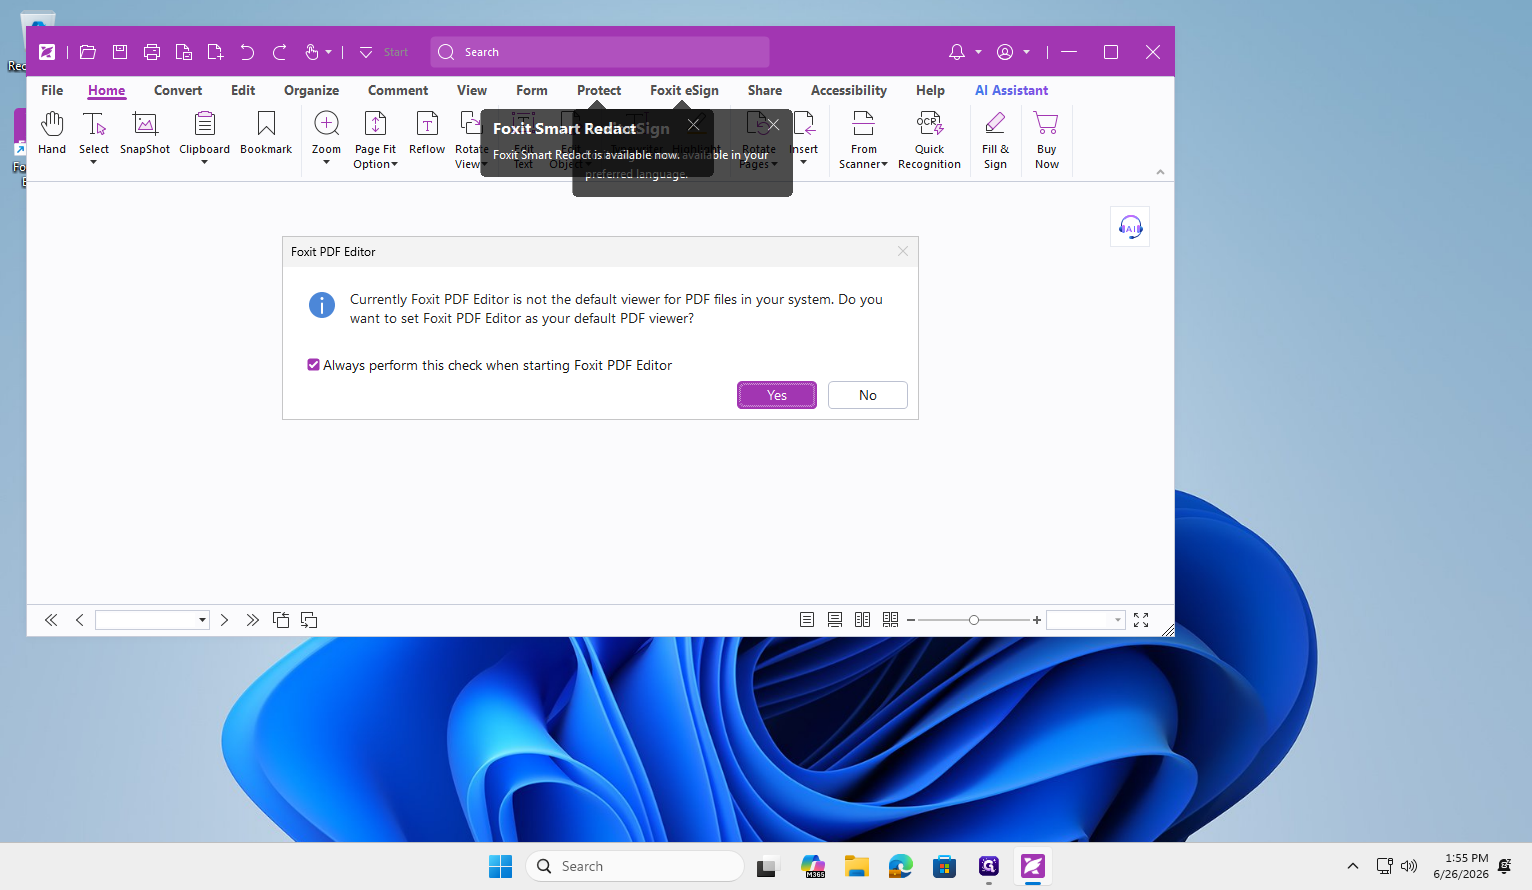
Task: Open Quick Recognition OCR tool
Action: coord(929,140)
